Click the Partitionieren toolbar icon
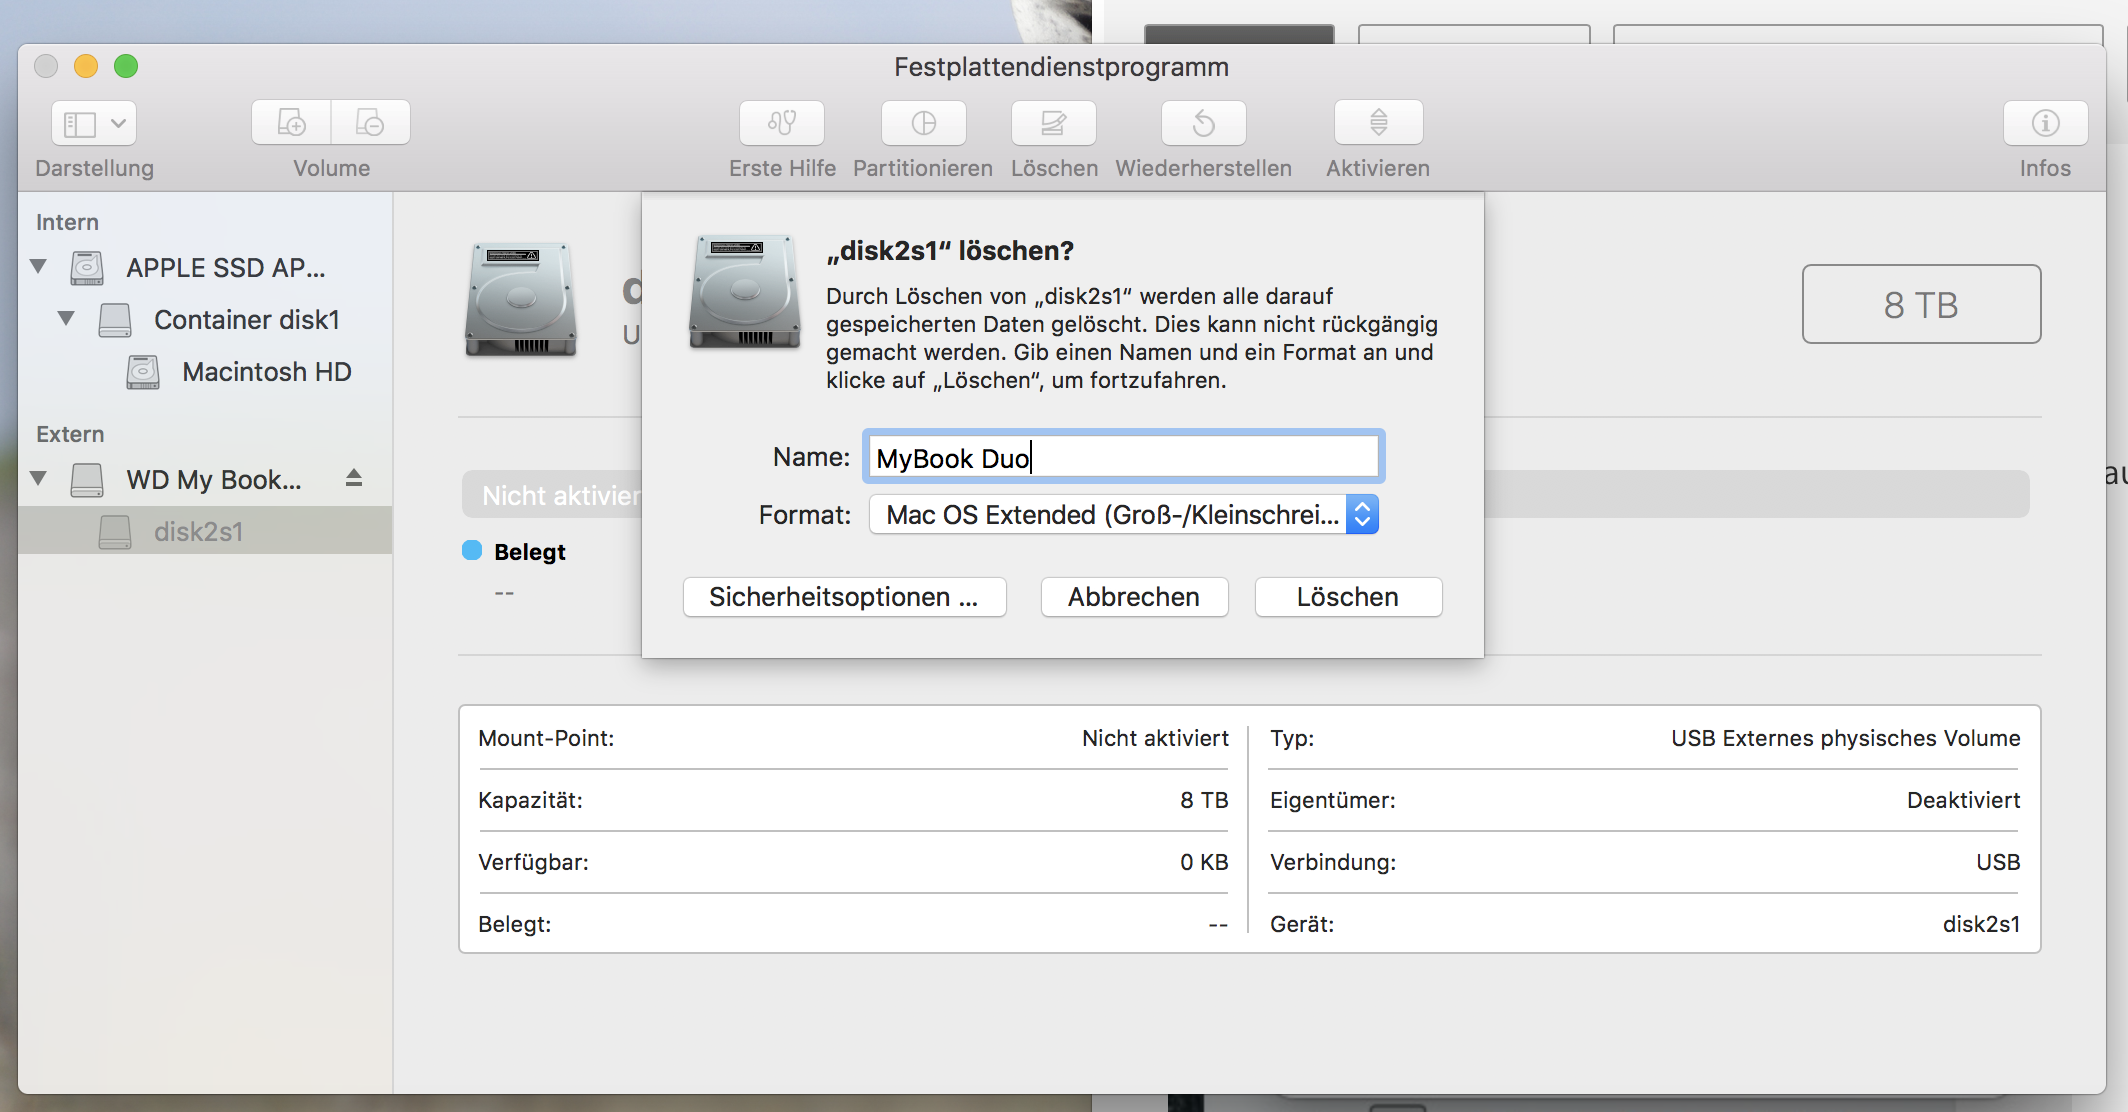 tap(923, 123)
